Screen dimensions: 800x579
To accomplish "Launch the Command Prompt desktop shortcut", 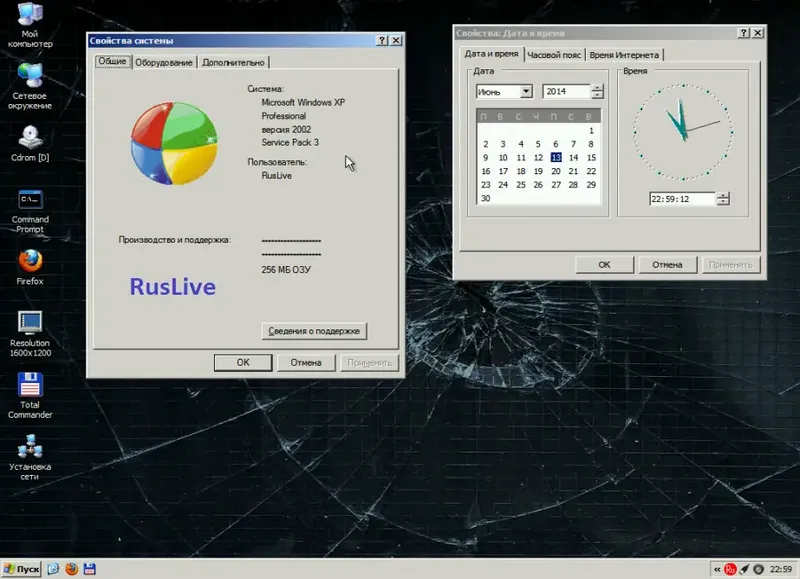I will (x=30, y=212).
